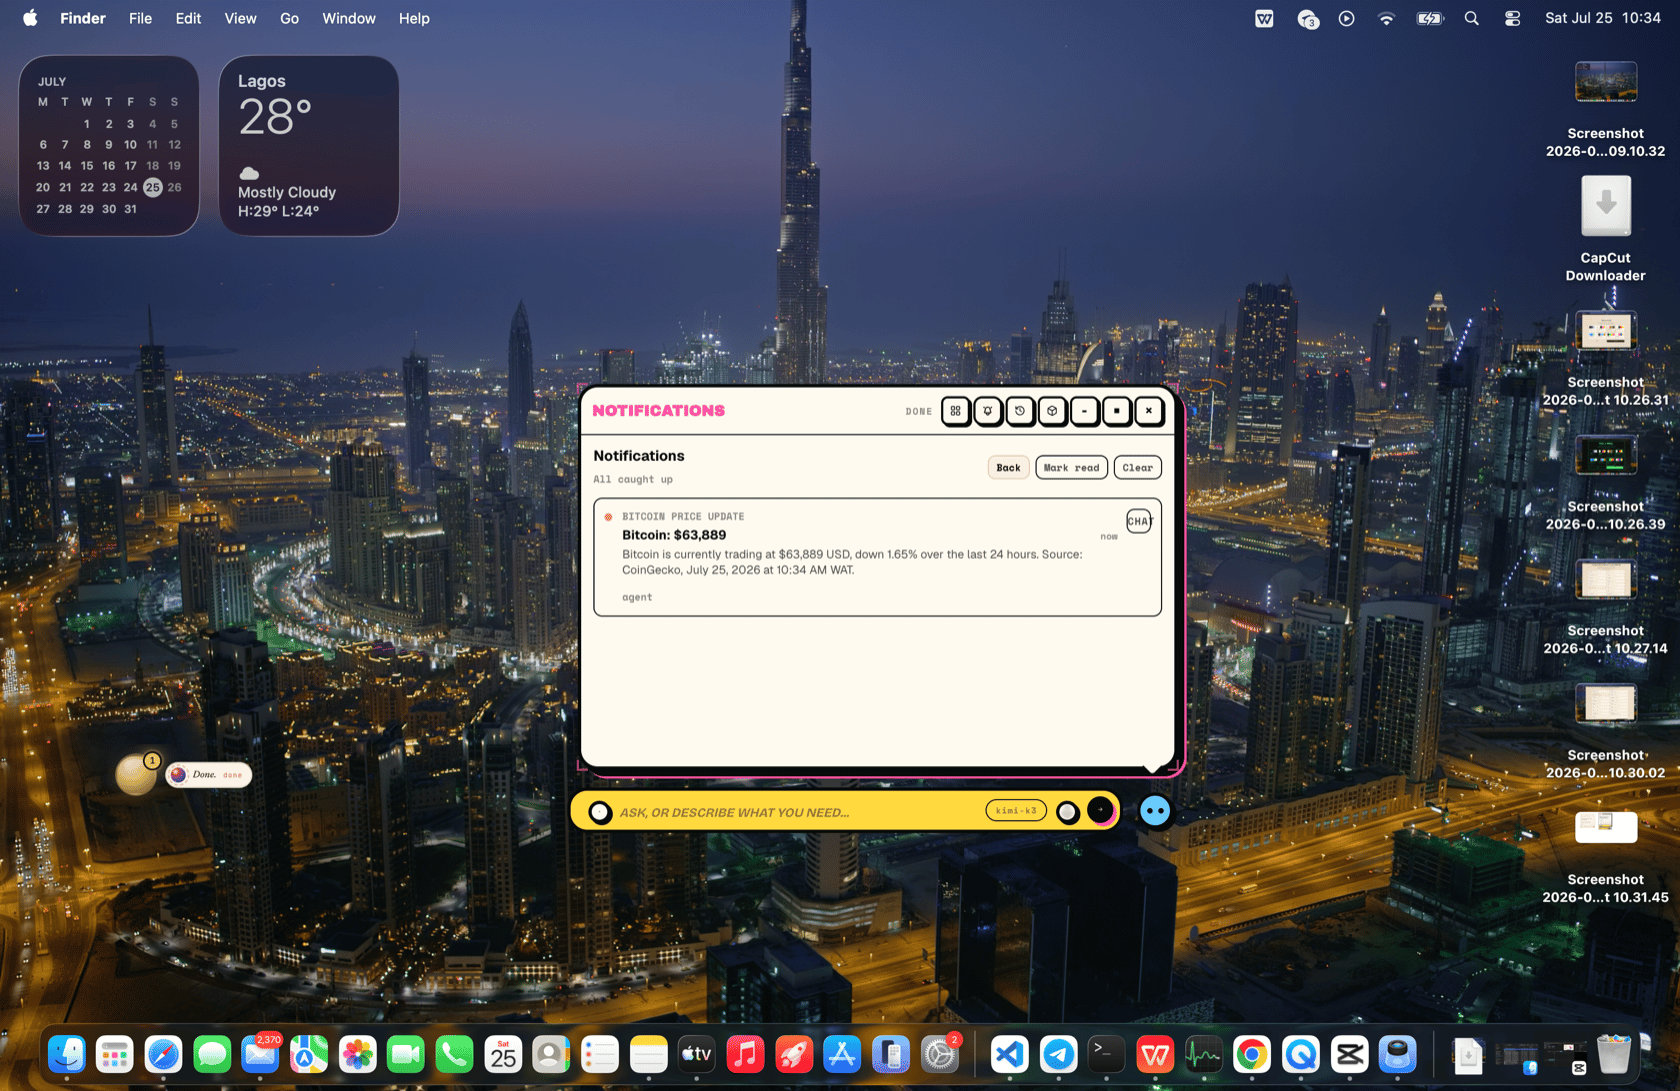Open Telegram from the Dock
This screenshot has width=1680, height=1091.
coord(1058,1054)
